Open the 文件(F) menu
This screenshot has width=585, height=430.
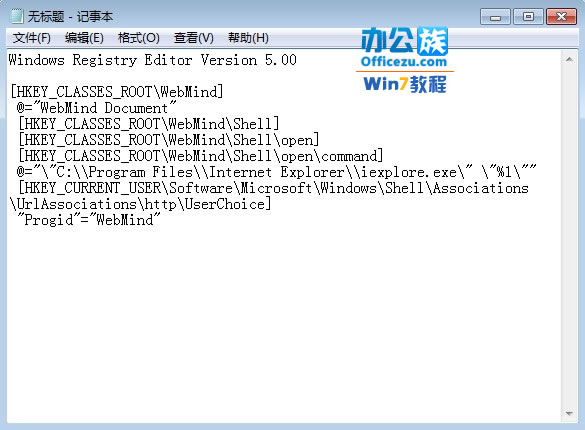coord(31,38)
